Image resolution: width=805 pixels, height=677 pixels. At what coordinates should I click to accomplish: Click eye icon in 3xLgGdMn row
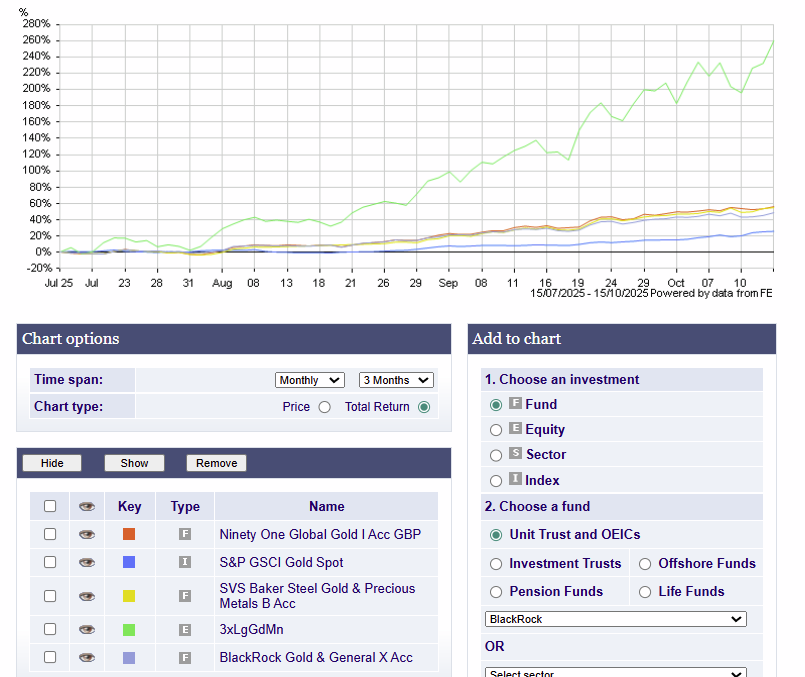pos(87,630)
